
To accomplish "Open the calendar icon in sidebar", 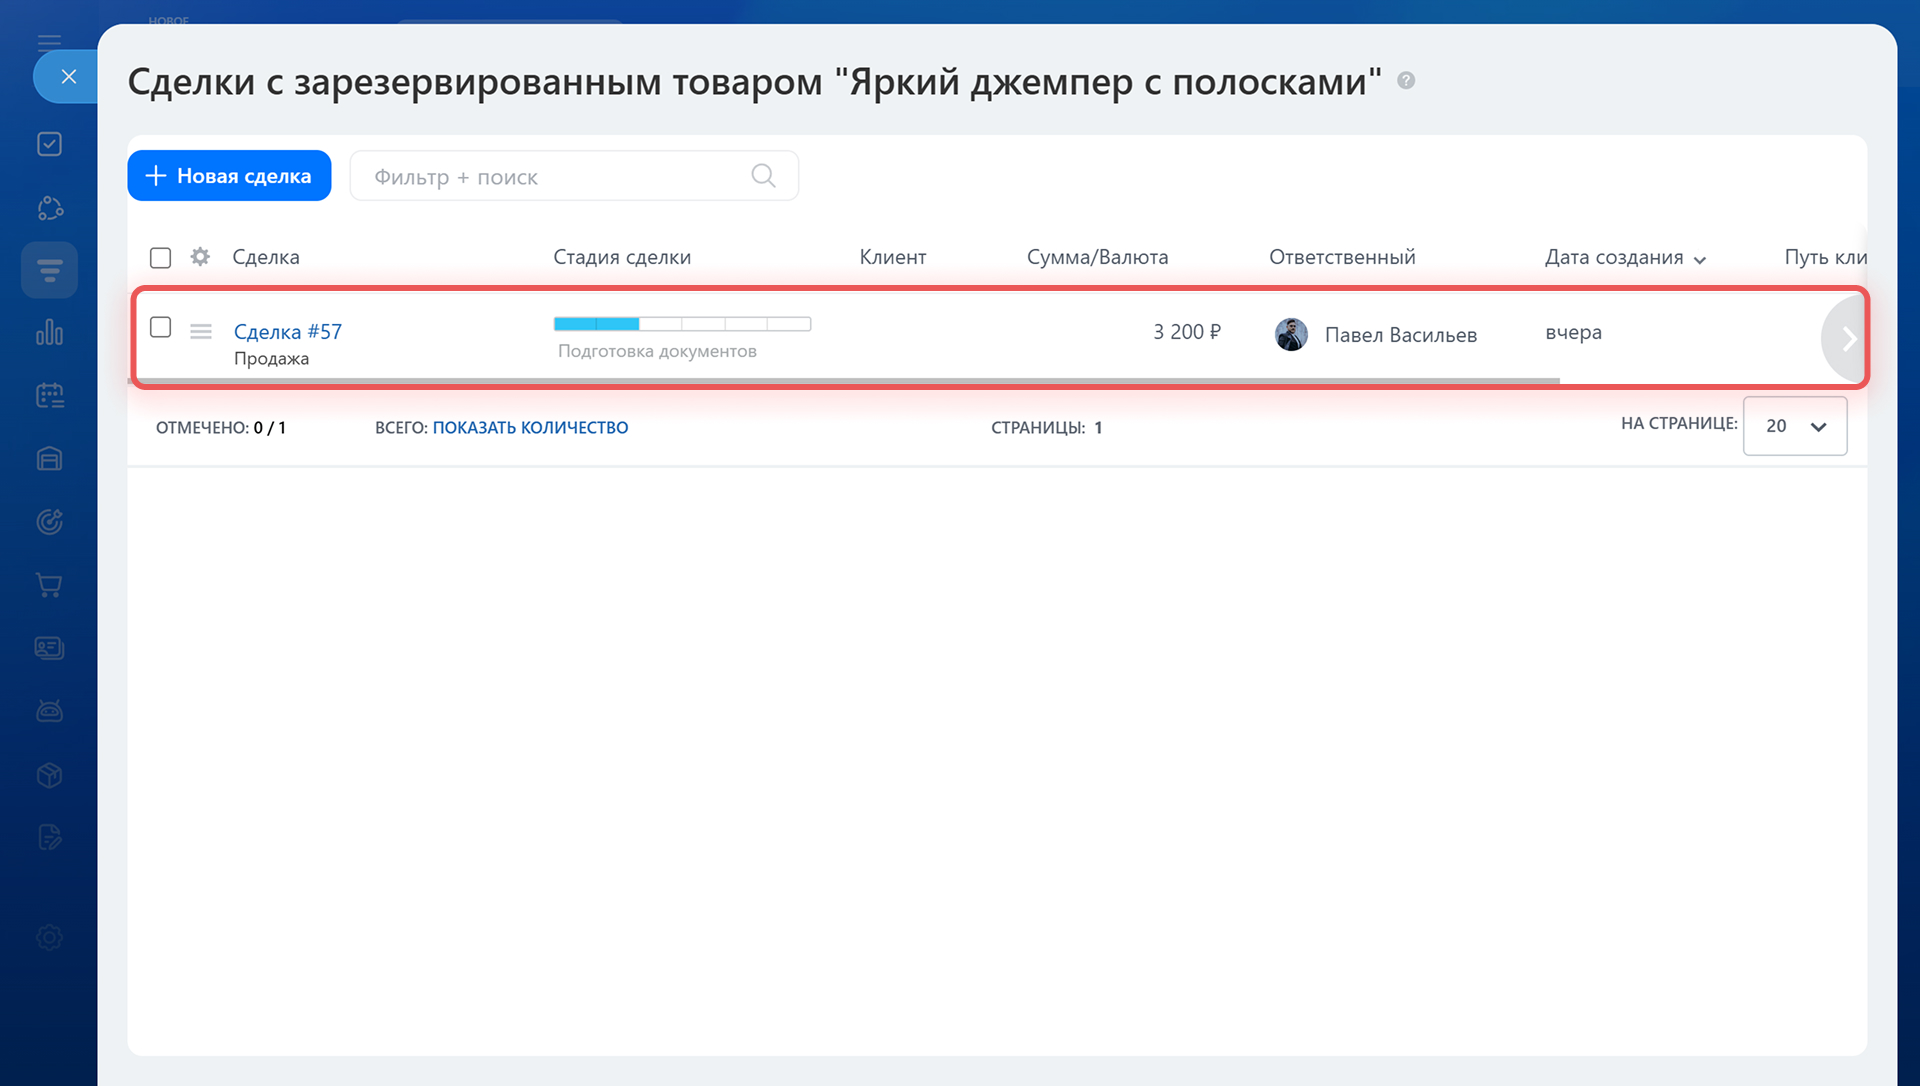I will 49,396.
